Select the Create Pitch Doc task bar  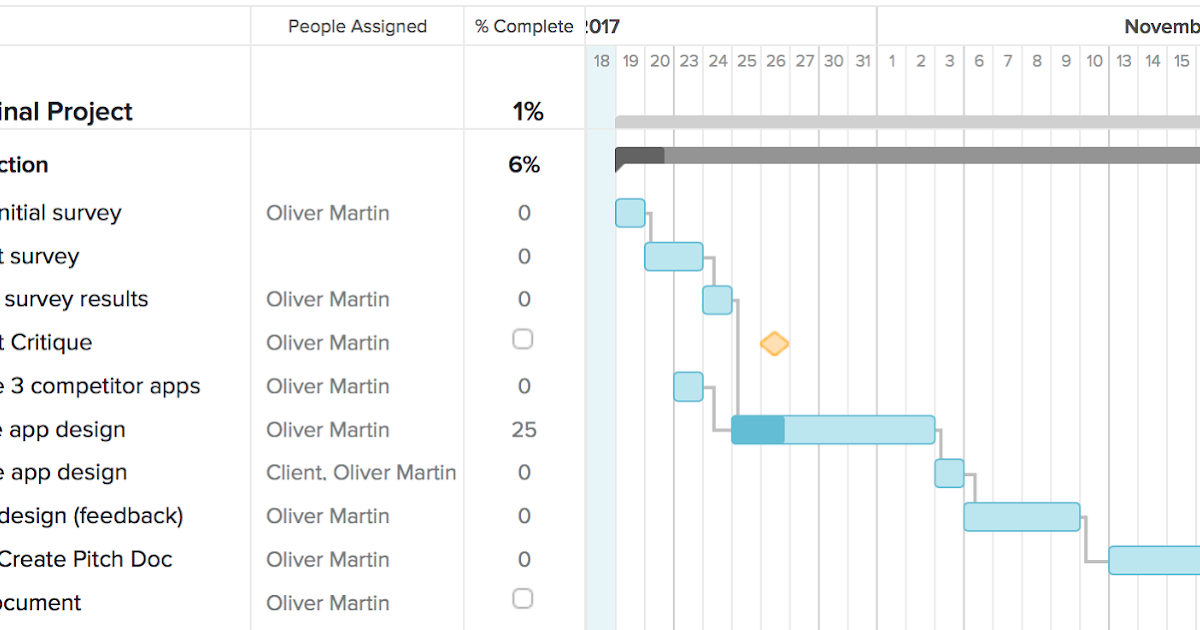pos(1155,560)
